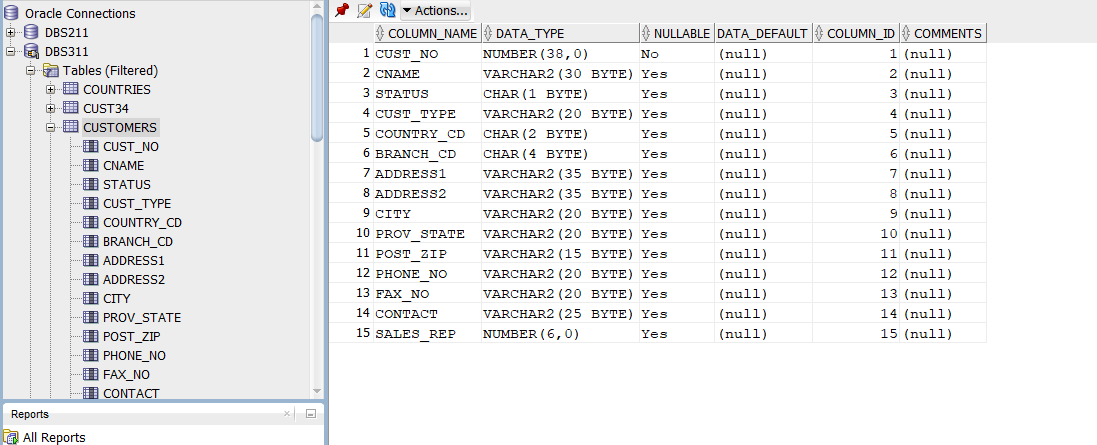1097x445 pixels.
Task: Expand the COUNTRIES table node
Action: click(50, 89)
